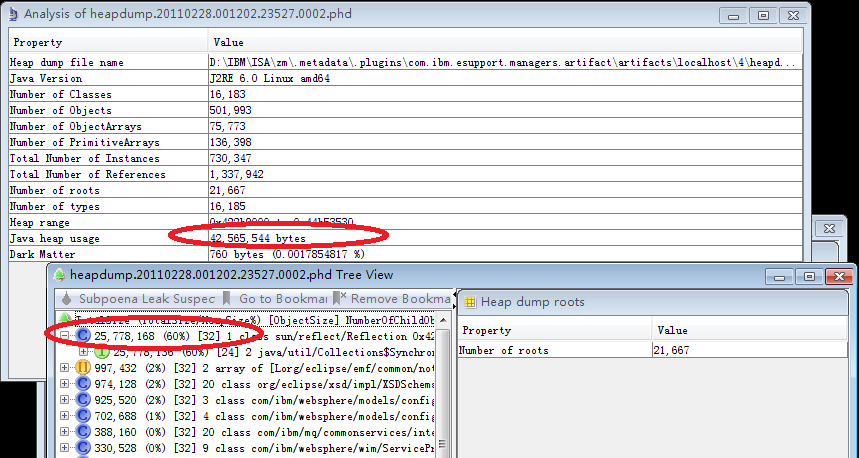
Task: Click the Heap dump roots grid icon
Action: coord(469,302)
